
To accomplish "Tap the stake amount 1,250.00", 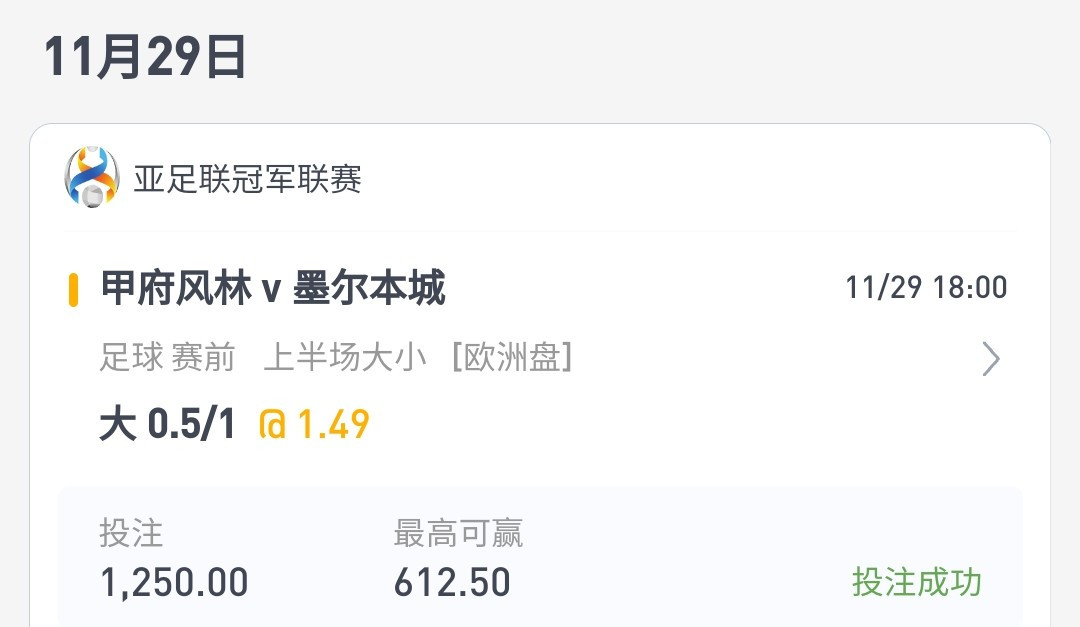I will point(174,582).
